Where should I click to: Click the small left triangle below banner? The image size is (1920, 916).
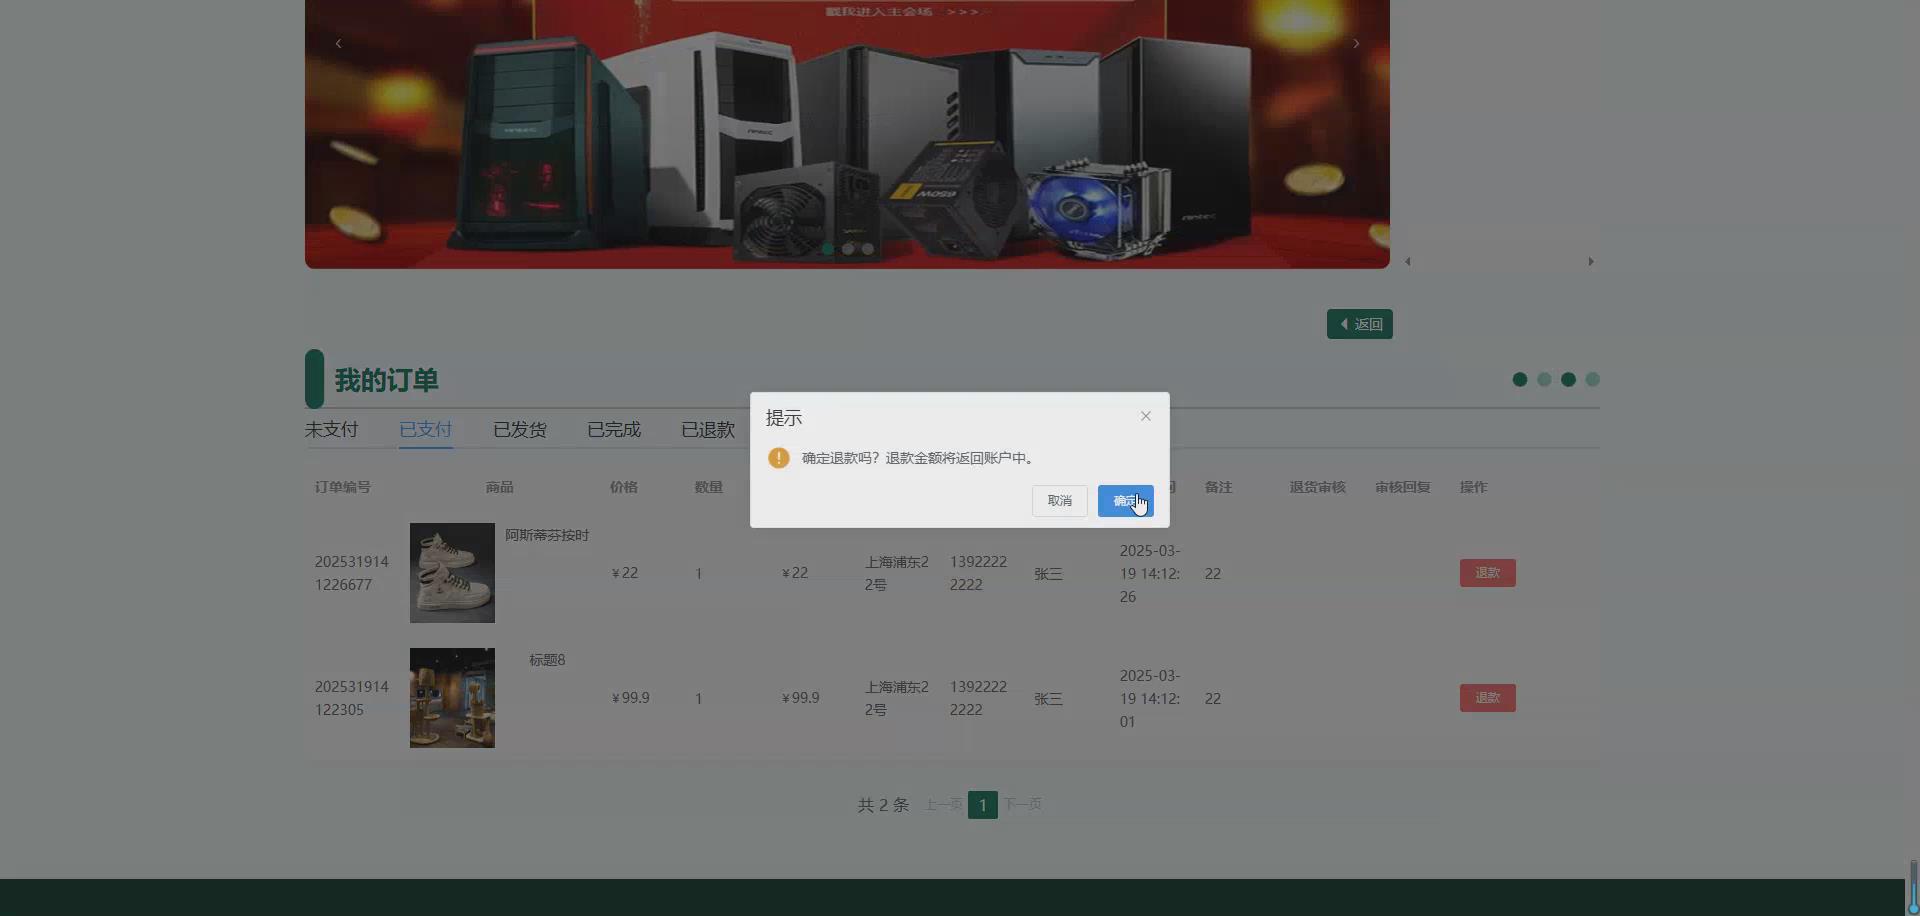tap(1408, 262)
